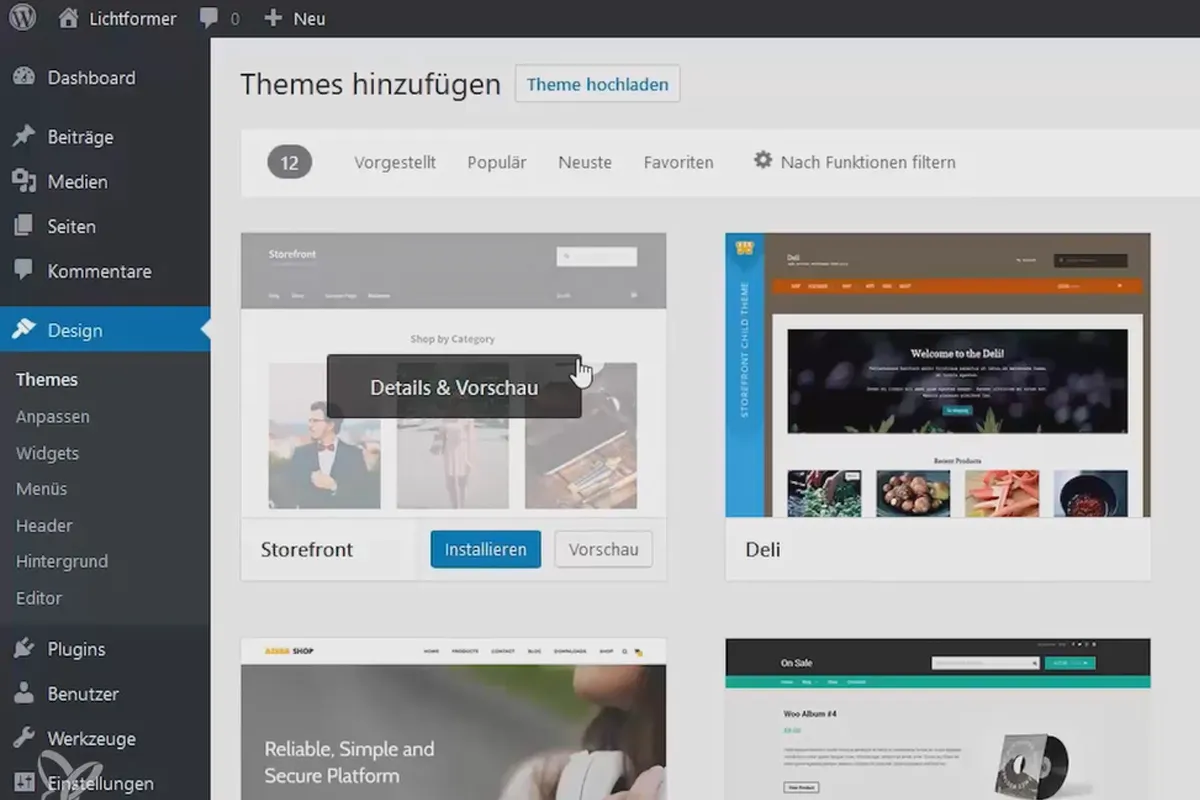The height and width of the screenshot is (800, 1200).
Task: Open the Plugins menu label
Action: (76, 650)
